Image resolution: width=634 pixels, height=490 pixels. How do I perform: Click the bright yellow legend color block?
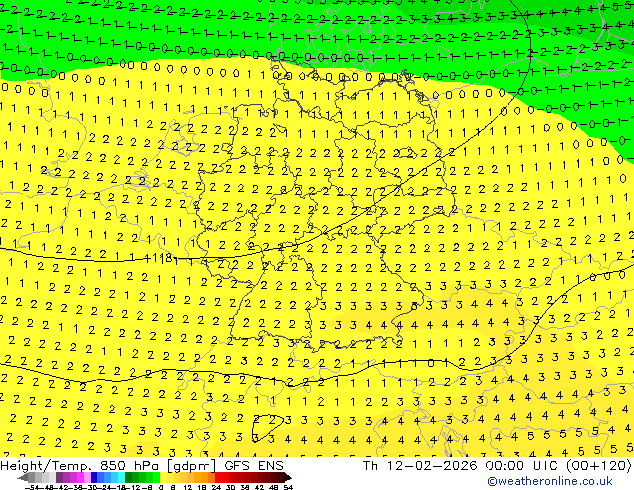(164, 477)
